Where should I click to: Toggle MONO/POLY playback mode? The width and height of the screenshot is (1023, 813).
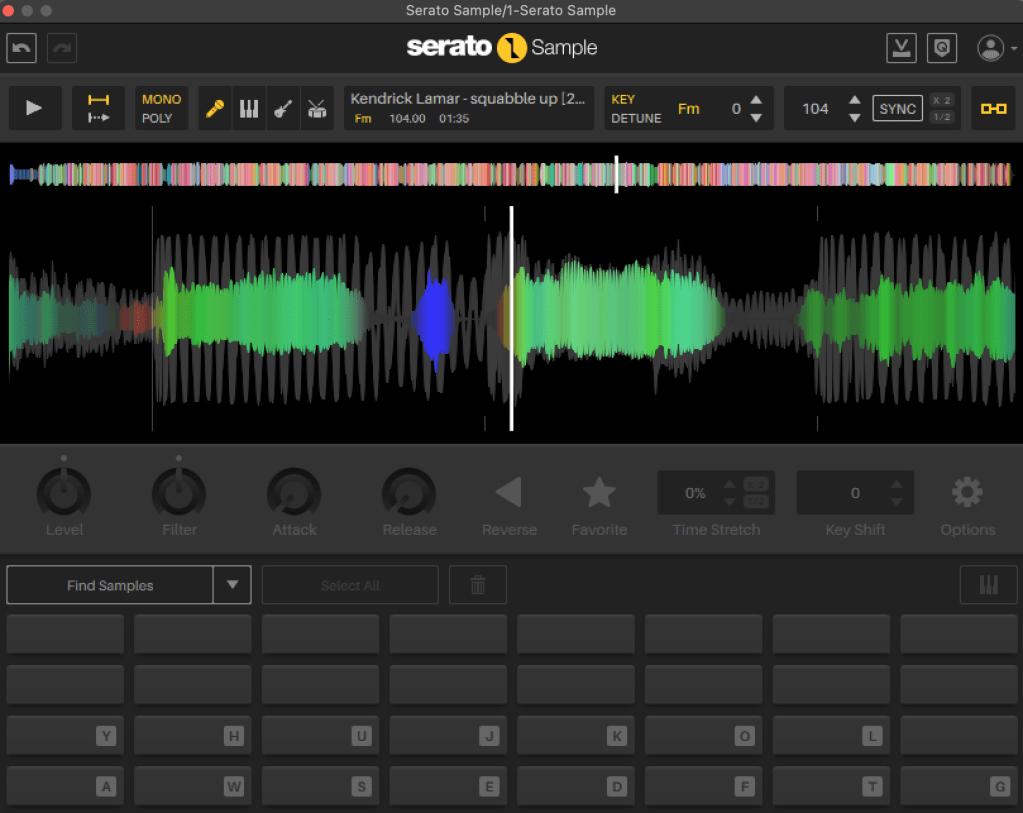[x=161, y=108]
